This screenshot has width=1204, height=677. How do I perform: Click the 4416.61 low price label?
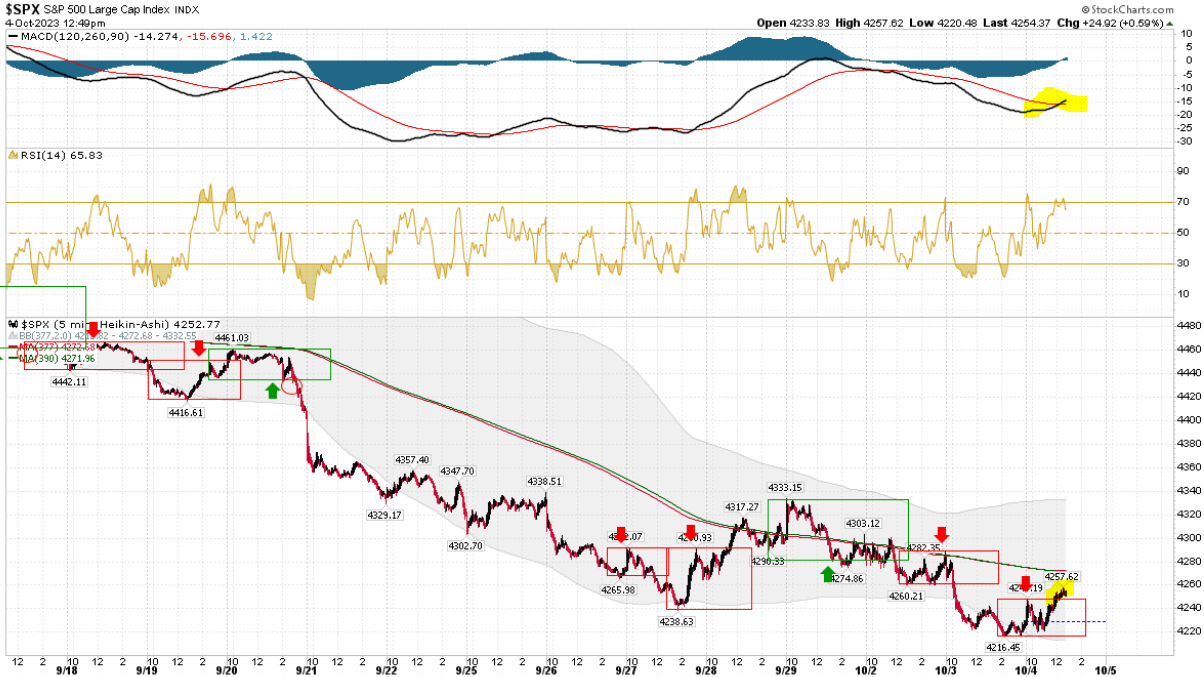[185, 412]
